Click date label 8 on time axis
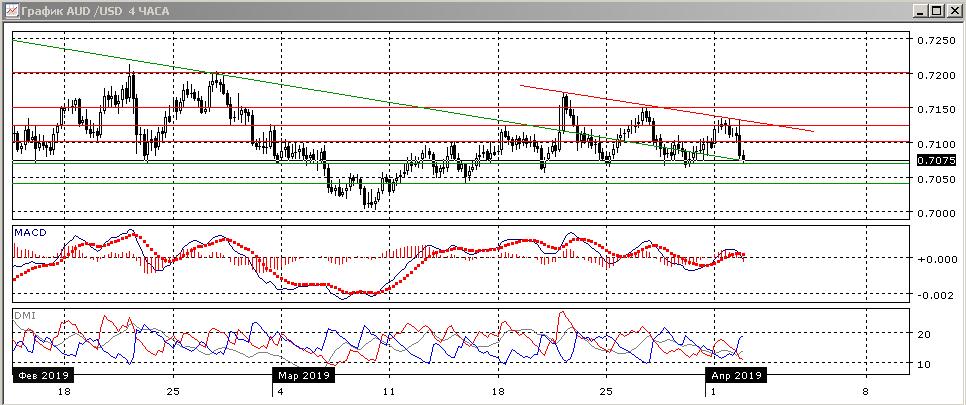Screen dimensions: 966x405 point(864,391)
